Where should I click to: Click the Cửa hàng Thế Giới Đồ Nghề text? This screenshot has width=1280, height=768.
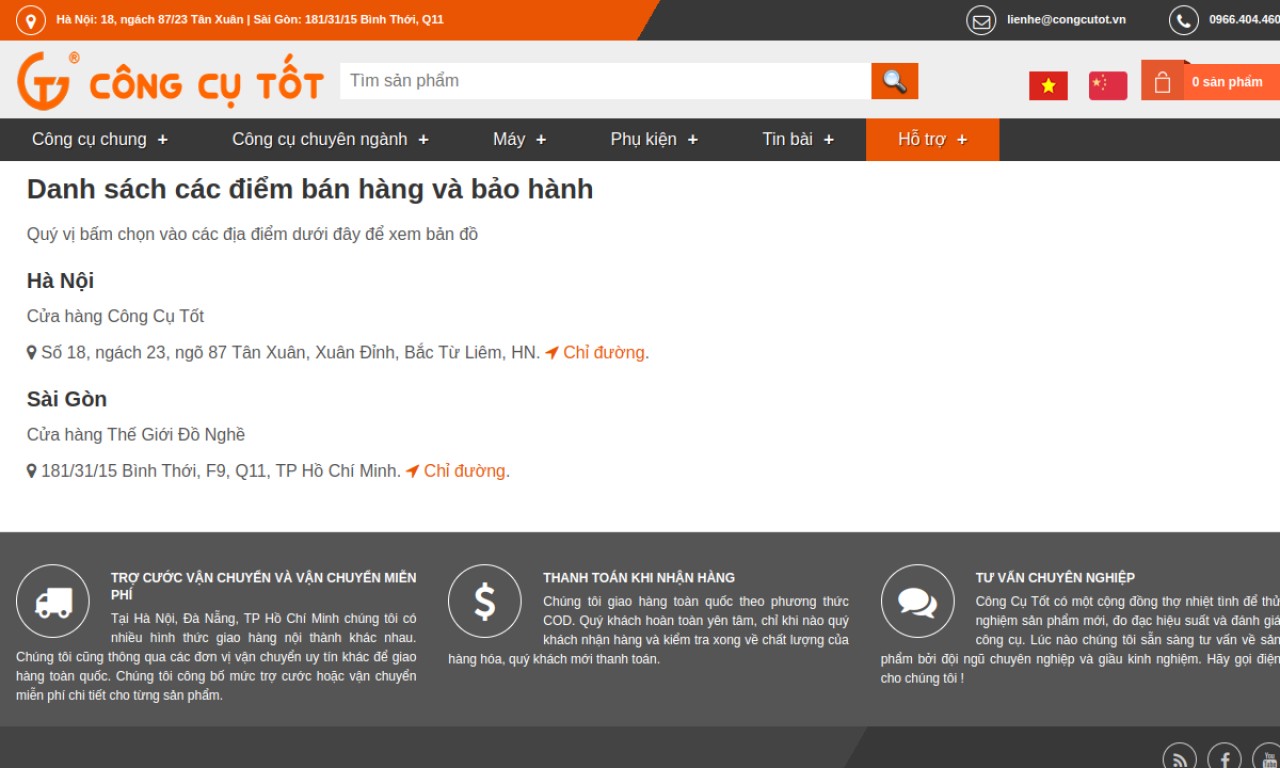[x=136, y=435]
